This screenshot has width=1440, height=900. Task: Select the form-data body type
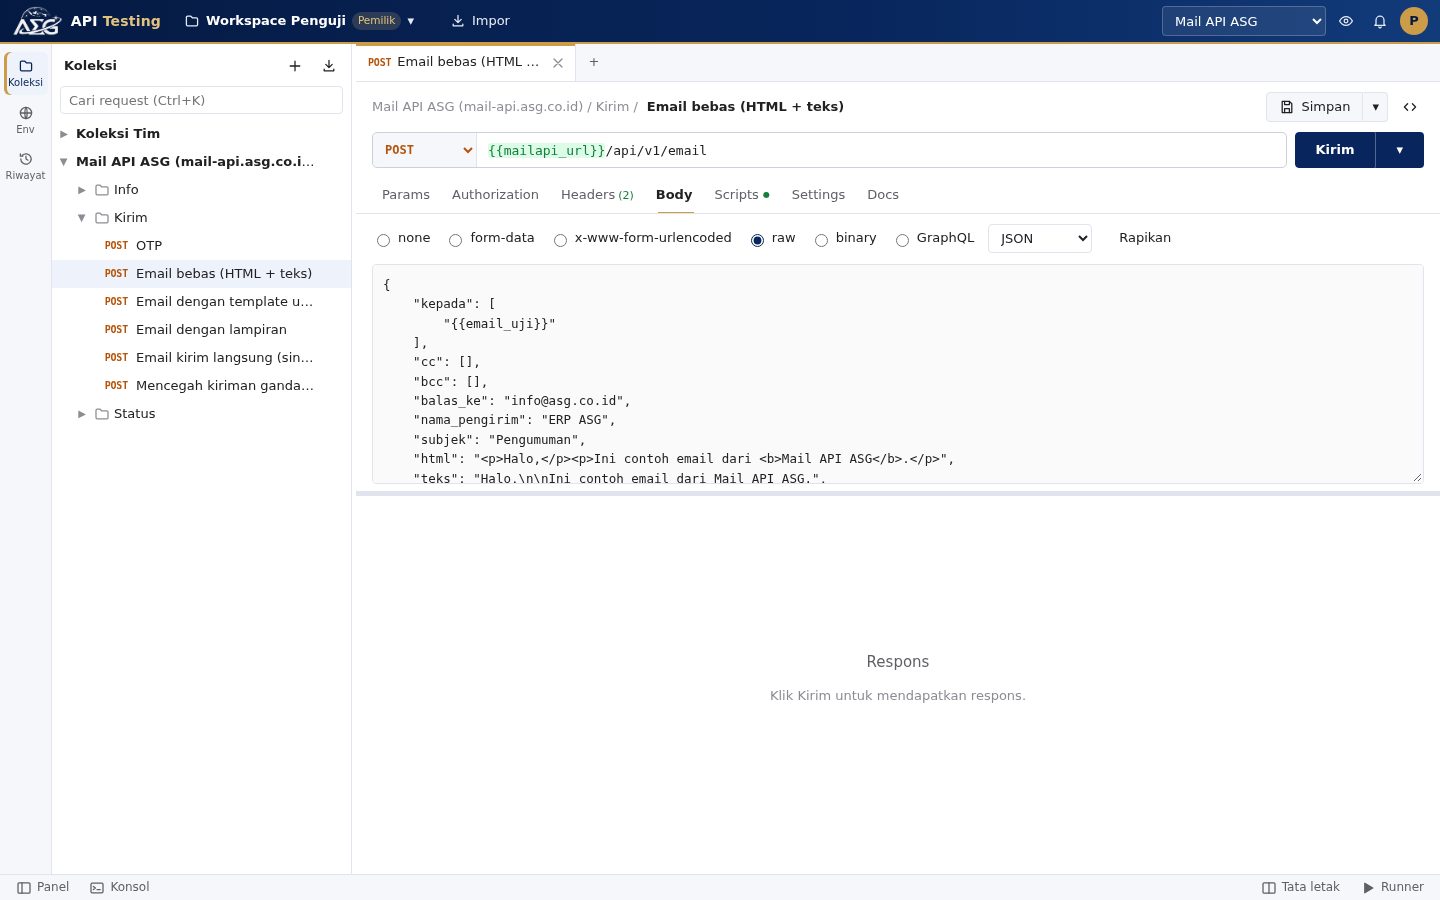click(455, 240)
